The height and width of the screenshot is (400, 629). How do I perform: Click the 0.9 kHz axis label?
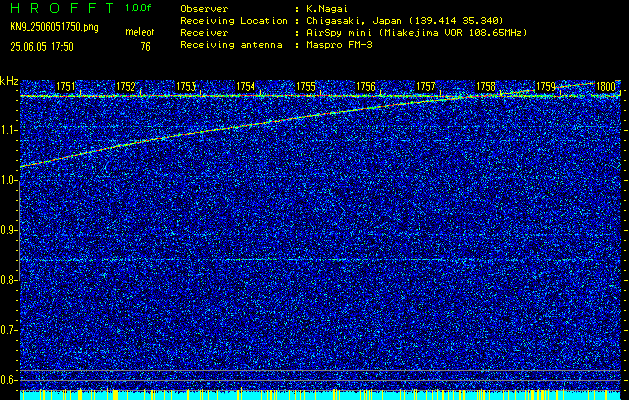[9, 230]
